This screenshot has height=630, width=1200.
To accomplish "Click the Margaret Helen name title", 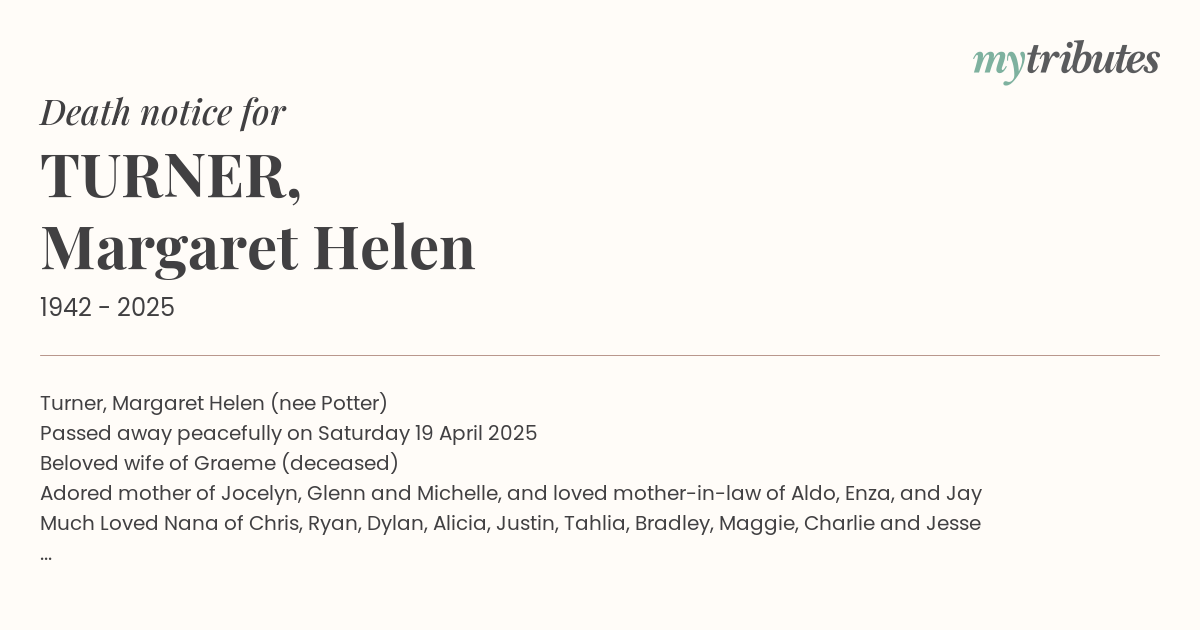I will [x=257, y=248].
